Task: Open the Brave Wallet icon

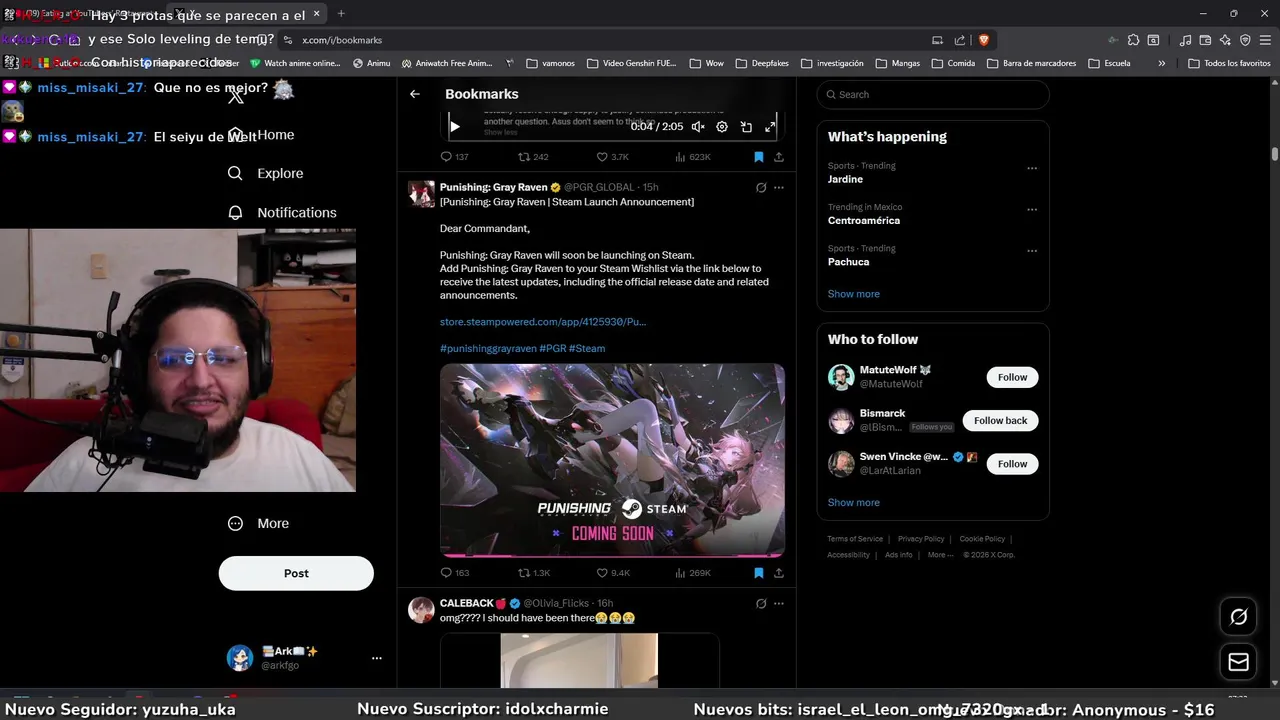Action: (x=1205, y=40)
